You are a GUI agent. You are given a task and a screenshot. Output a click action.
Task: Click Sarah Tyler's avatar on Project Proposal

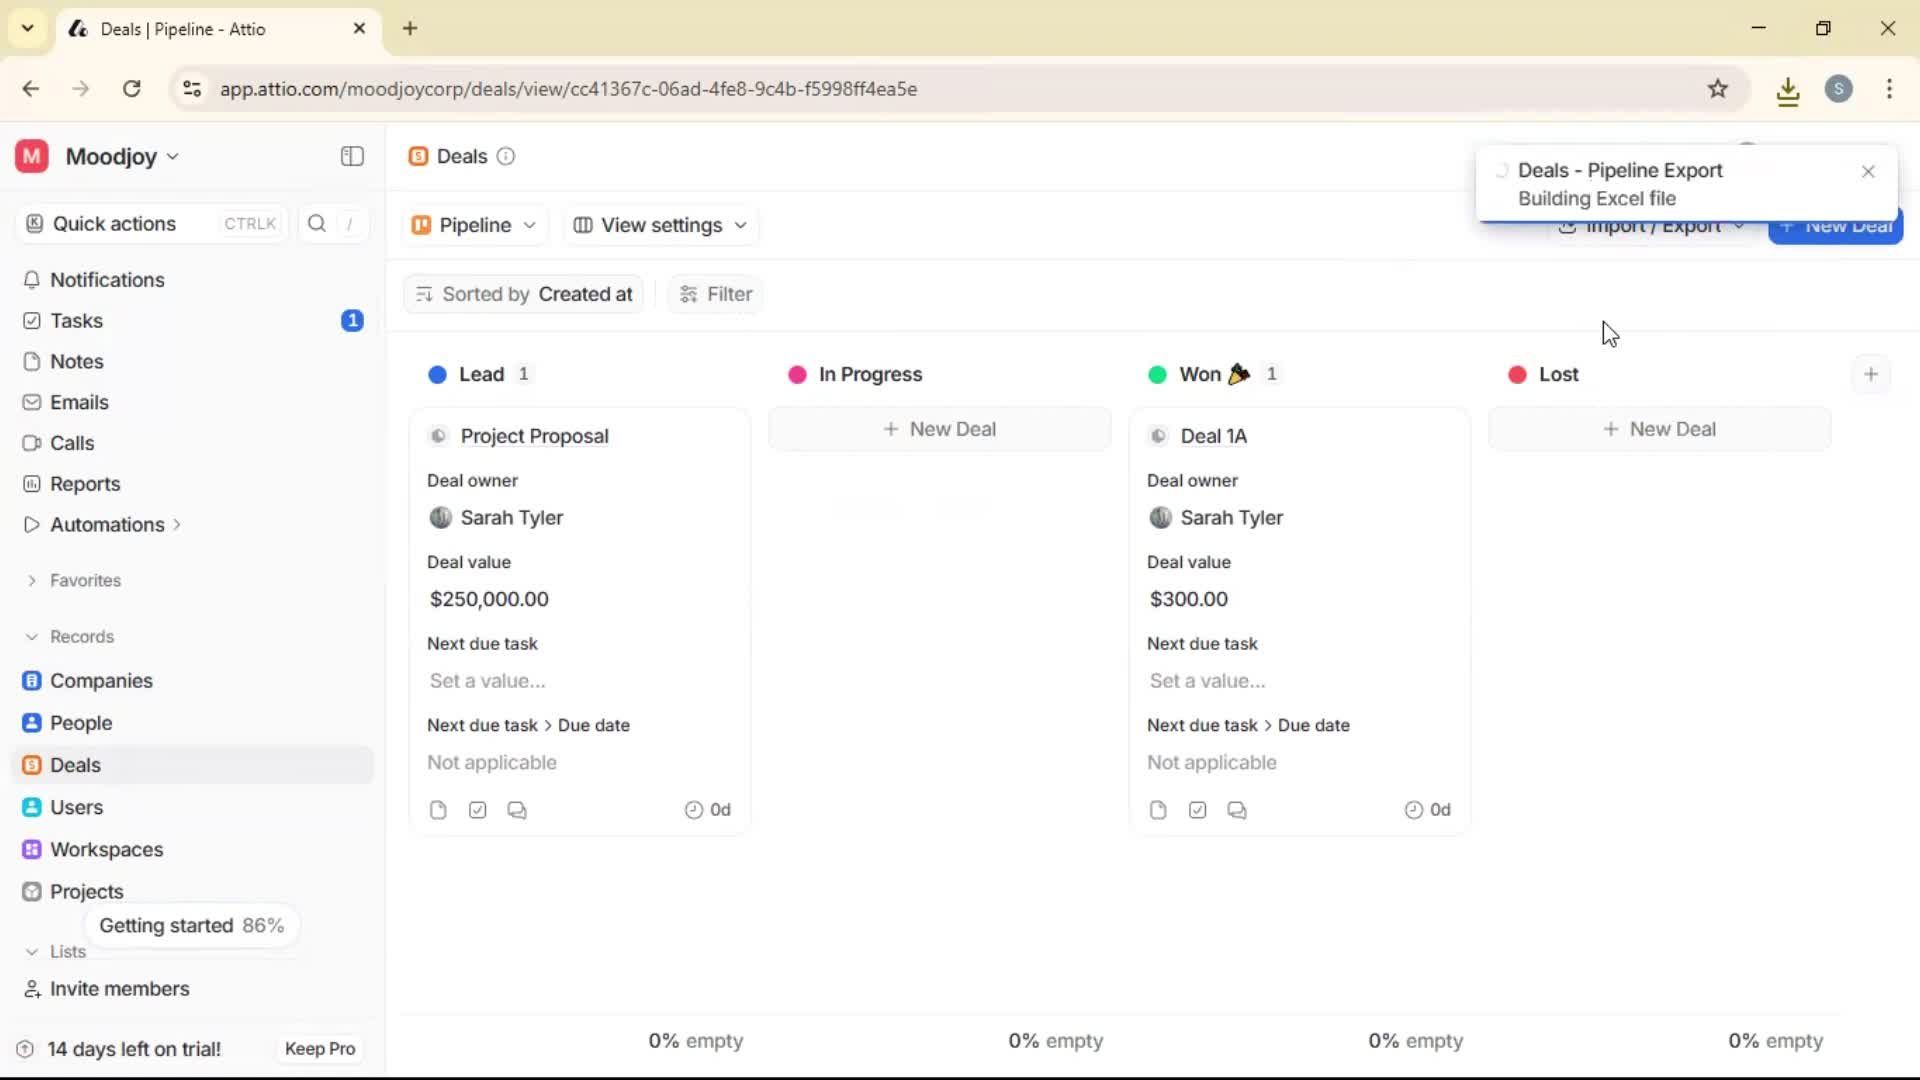pos(440,518)
